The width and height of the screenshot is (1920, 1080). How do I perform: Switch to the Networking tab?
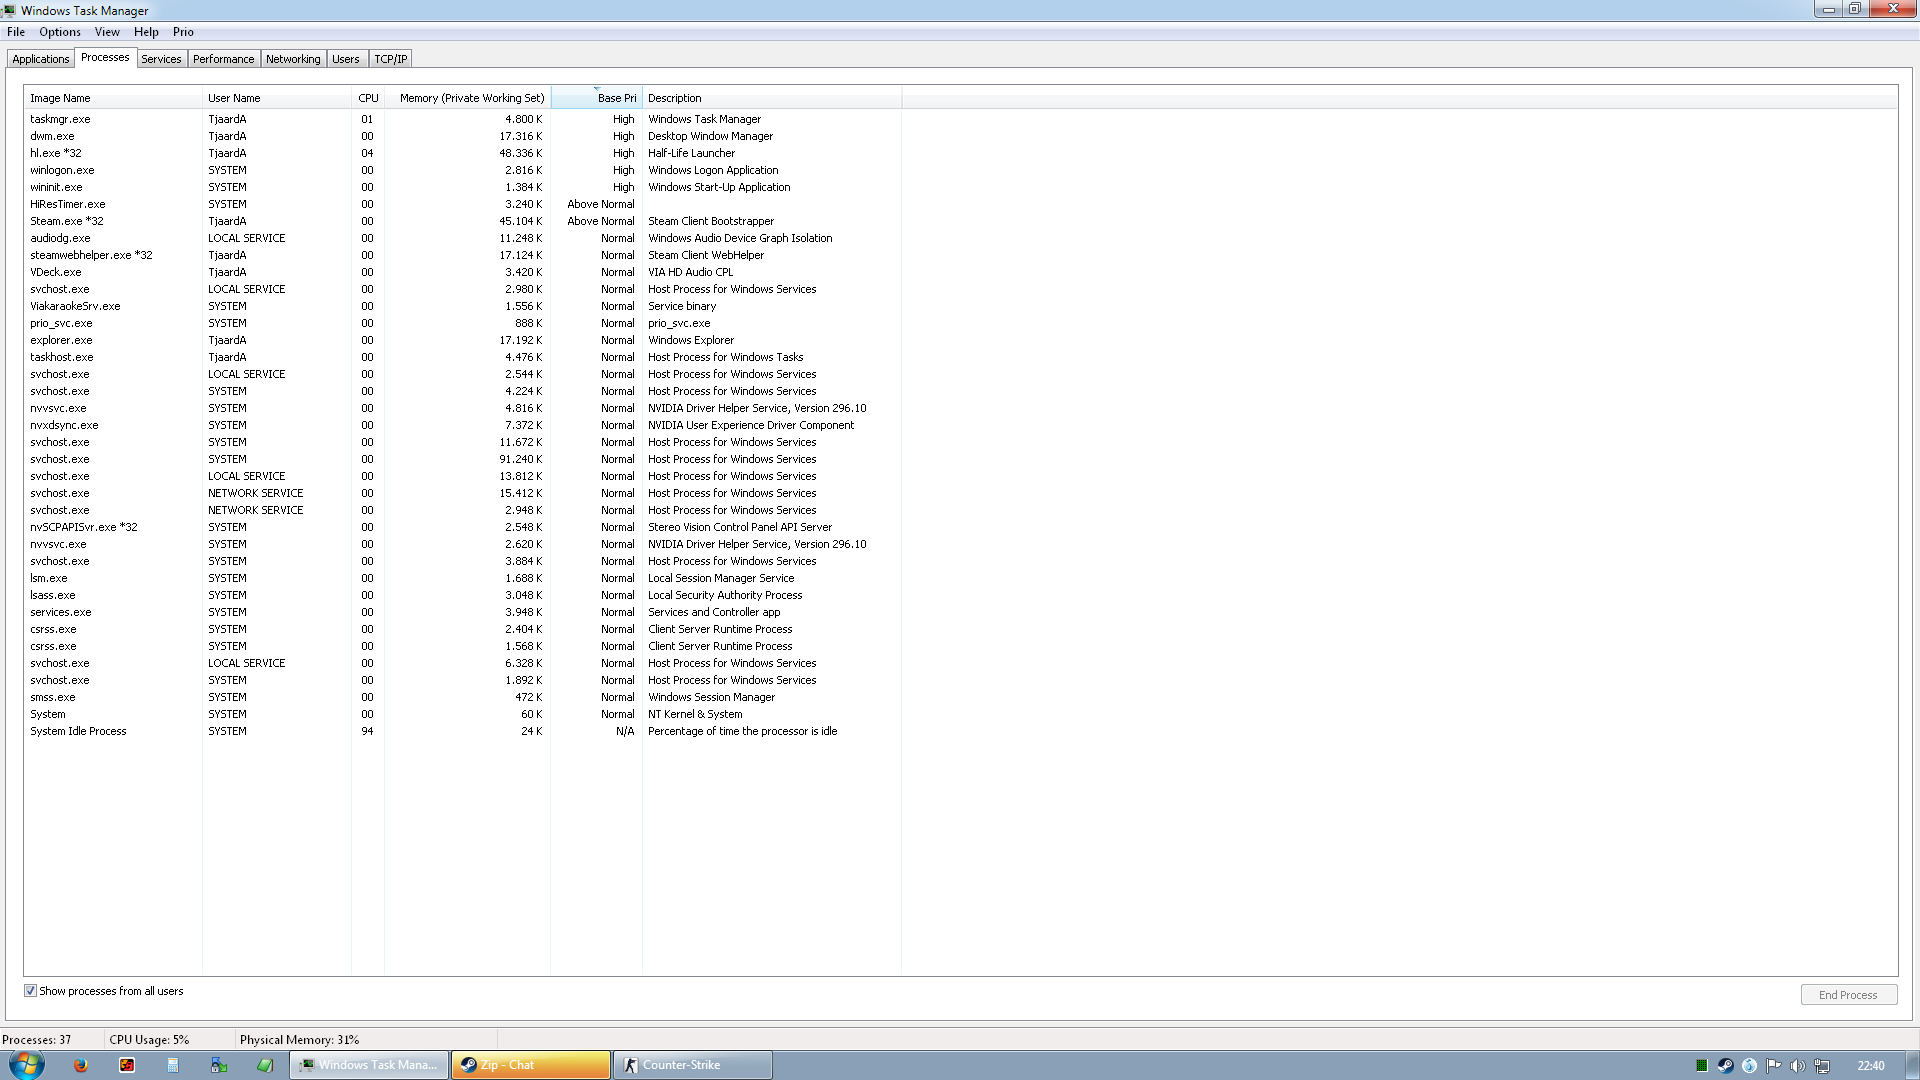293,59
